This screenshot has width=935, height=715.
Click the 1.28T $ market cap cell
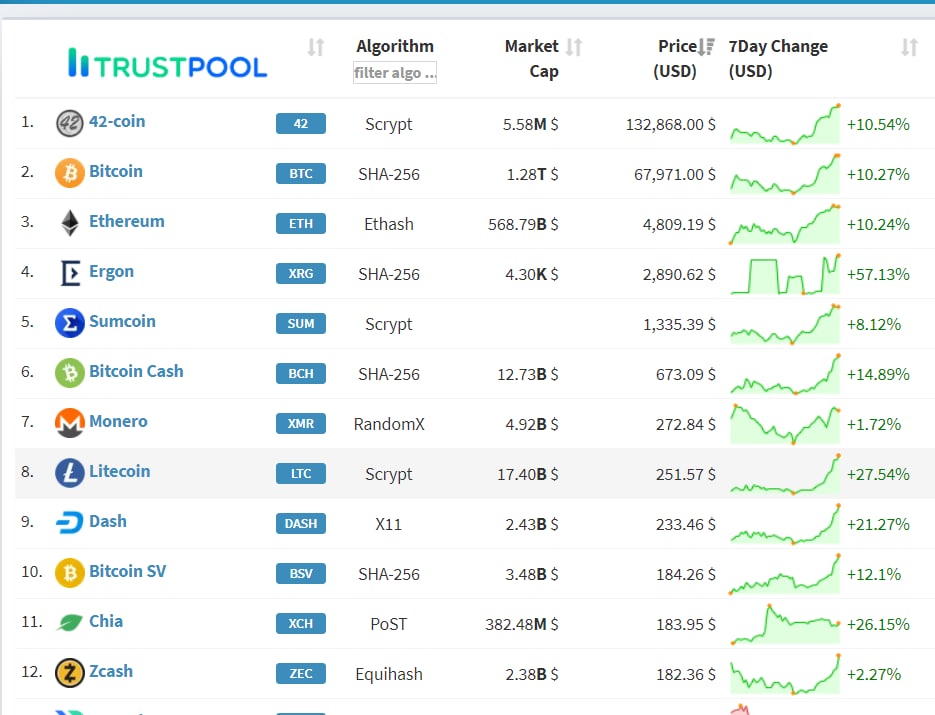(x=532, y=175)
